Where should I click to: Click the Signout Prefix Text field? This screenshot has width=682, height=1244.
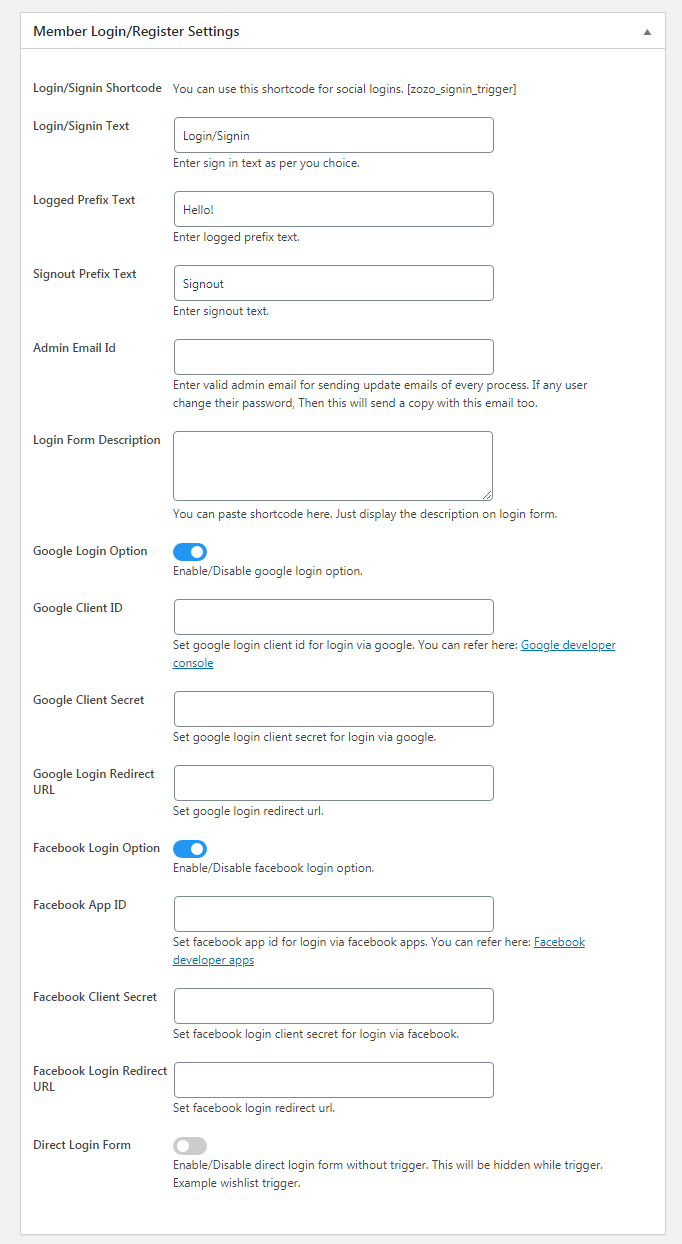(333, 283)
